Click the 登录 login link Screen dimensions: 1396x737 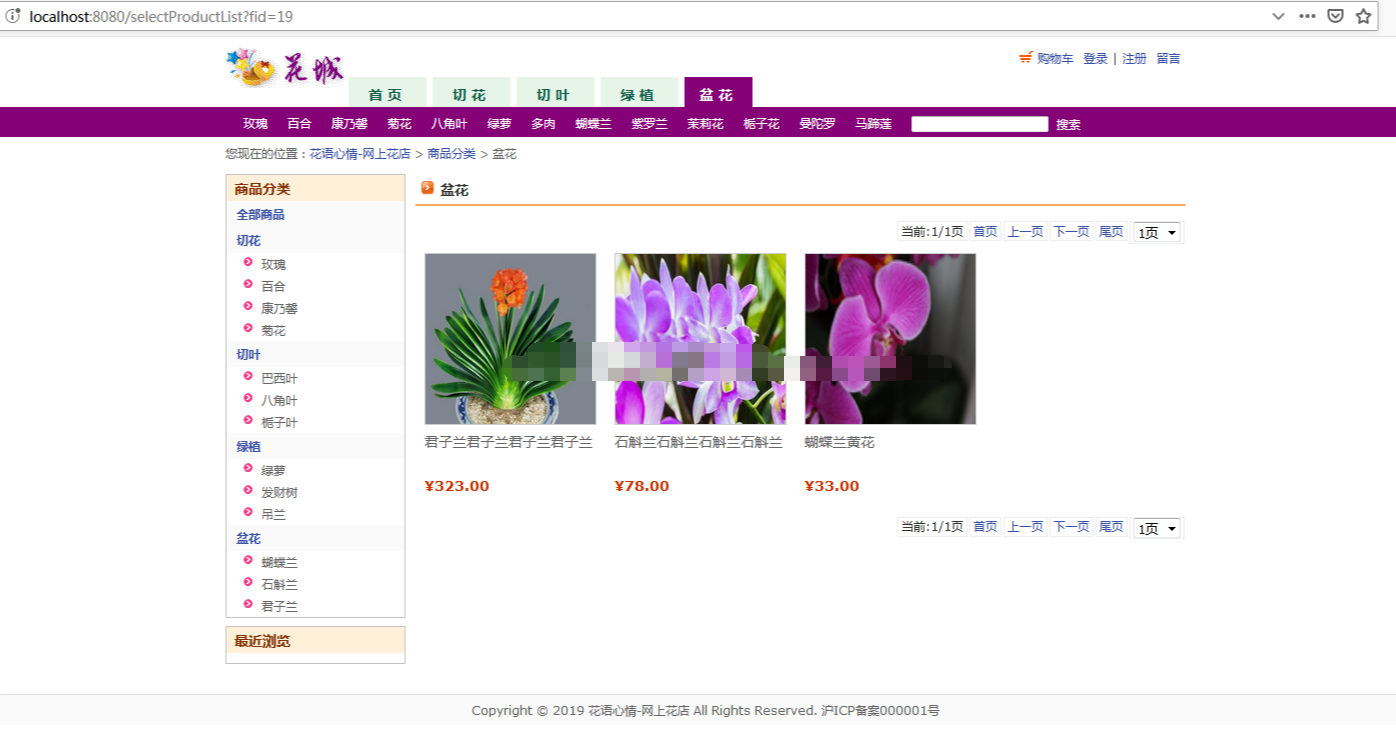[1095, 59]
